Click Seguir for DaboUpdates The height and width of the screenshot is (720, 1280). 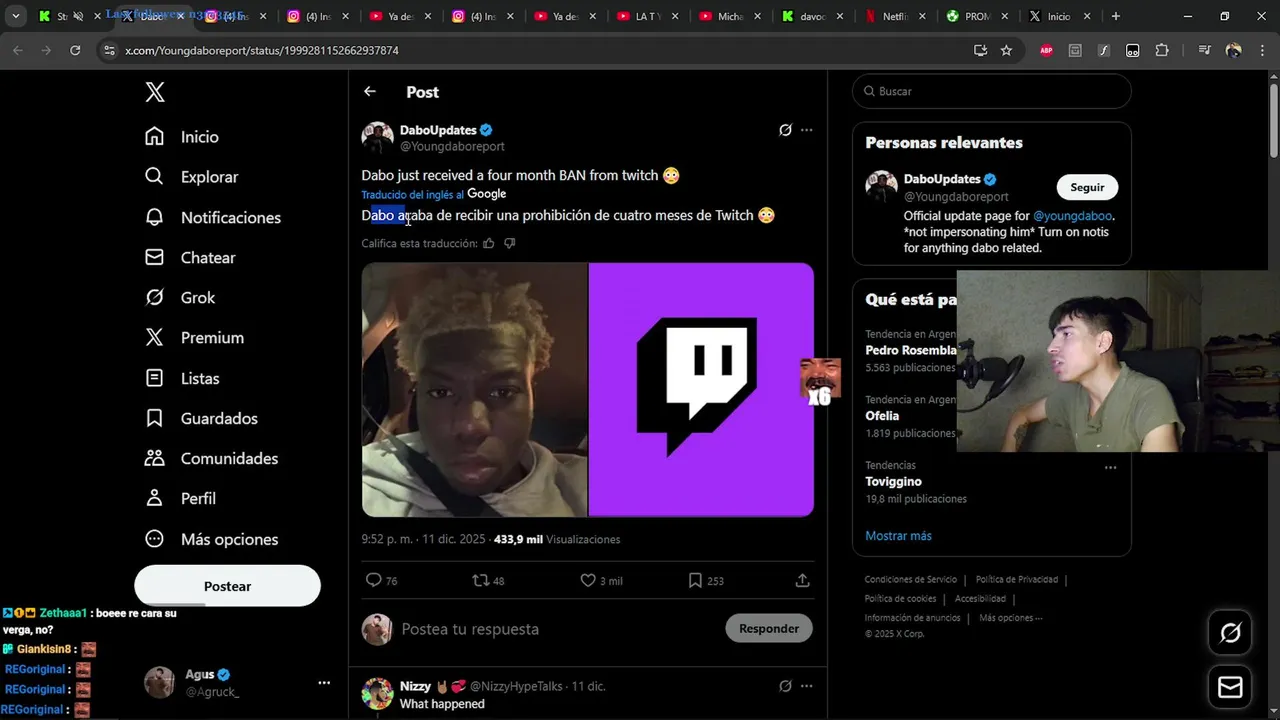tap(1087, 187)
